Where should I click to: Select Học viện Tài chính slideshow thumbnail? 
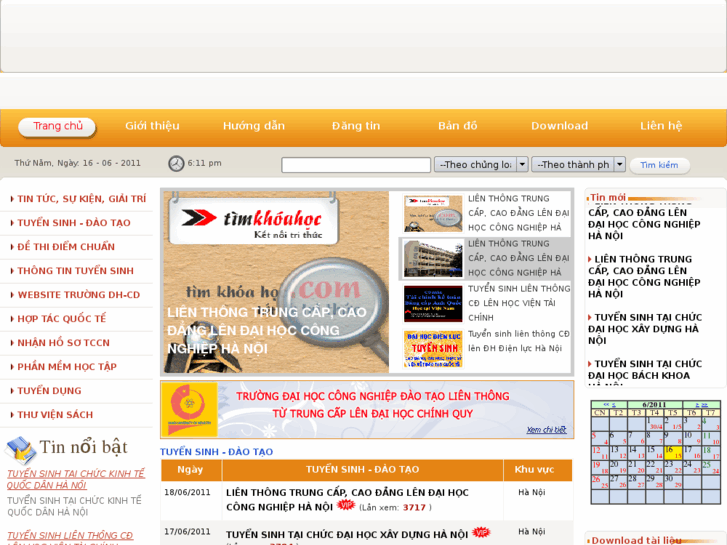point(433,303)
